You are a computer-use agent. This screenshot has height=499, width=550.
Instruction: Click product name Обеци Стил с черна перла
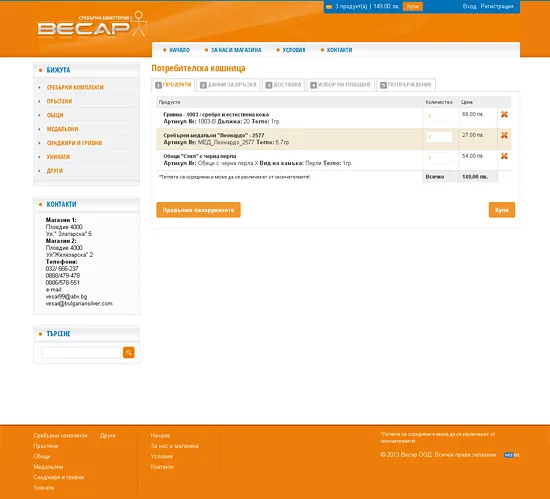click(x=200, y=156)
